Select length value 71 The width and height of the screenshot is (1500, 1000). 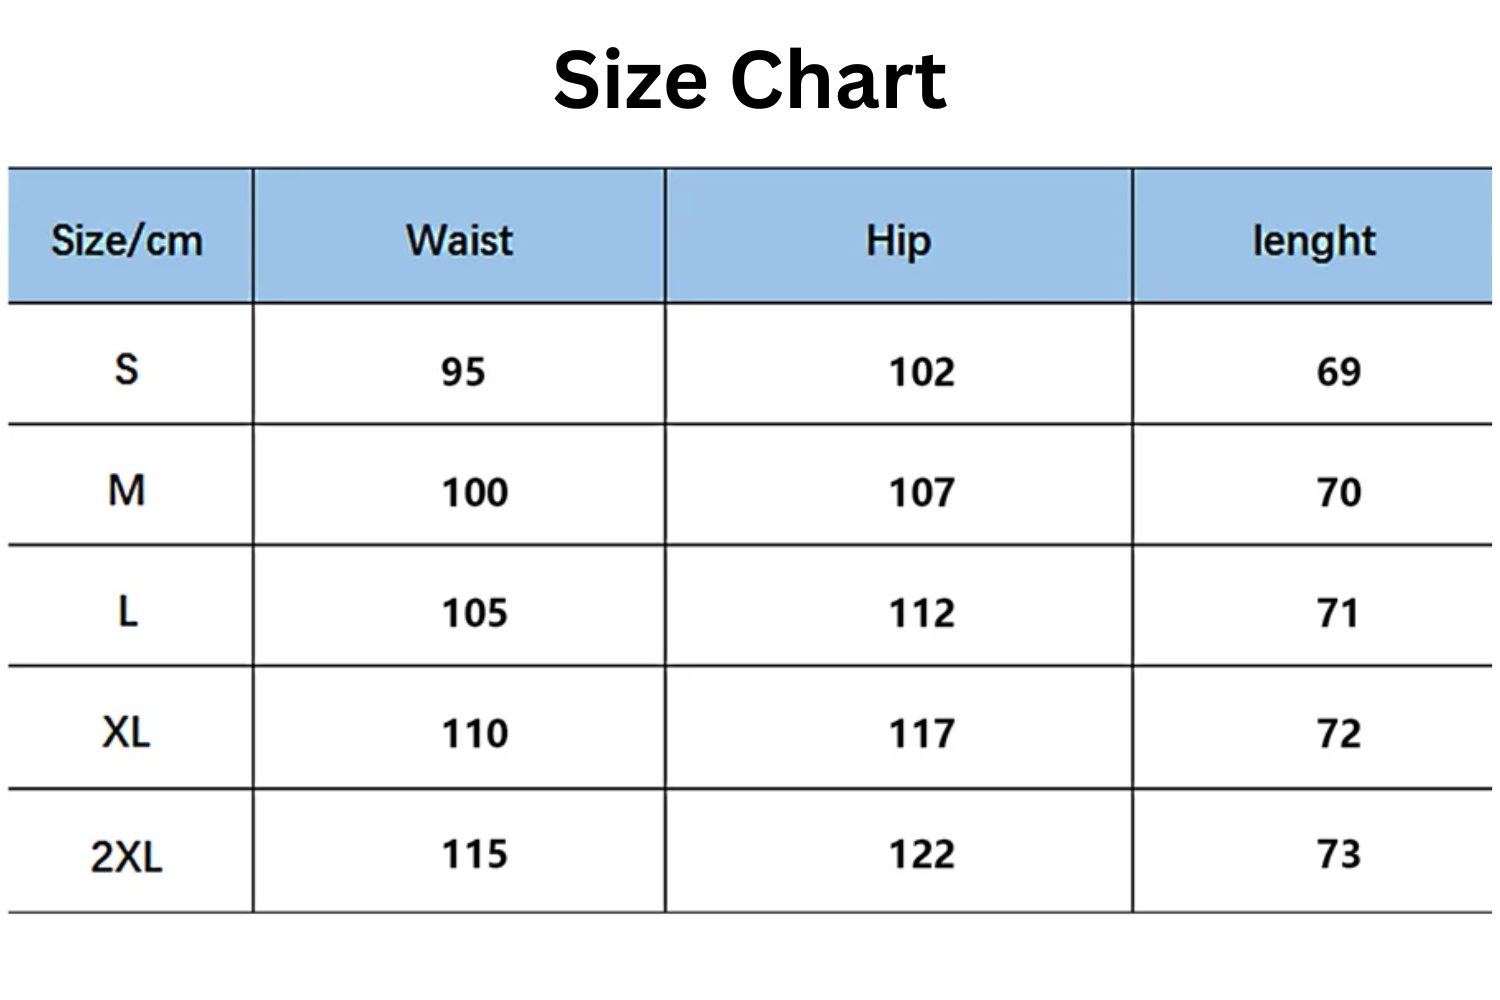[1338, 613]
